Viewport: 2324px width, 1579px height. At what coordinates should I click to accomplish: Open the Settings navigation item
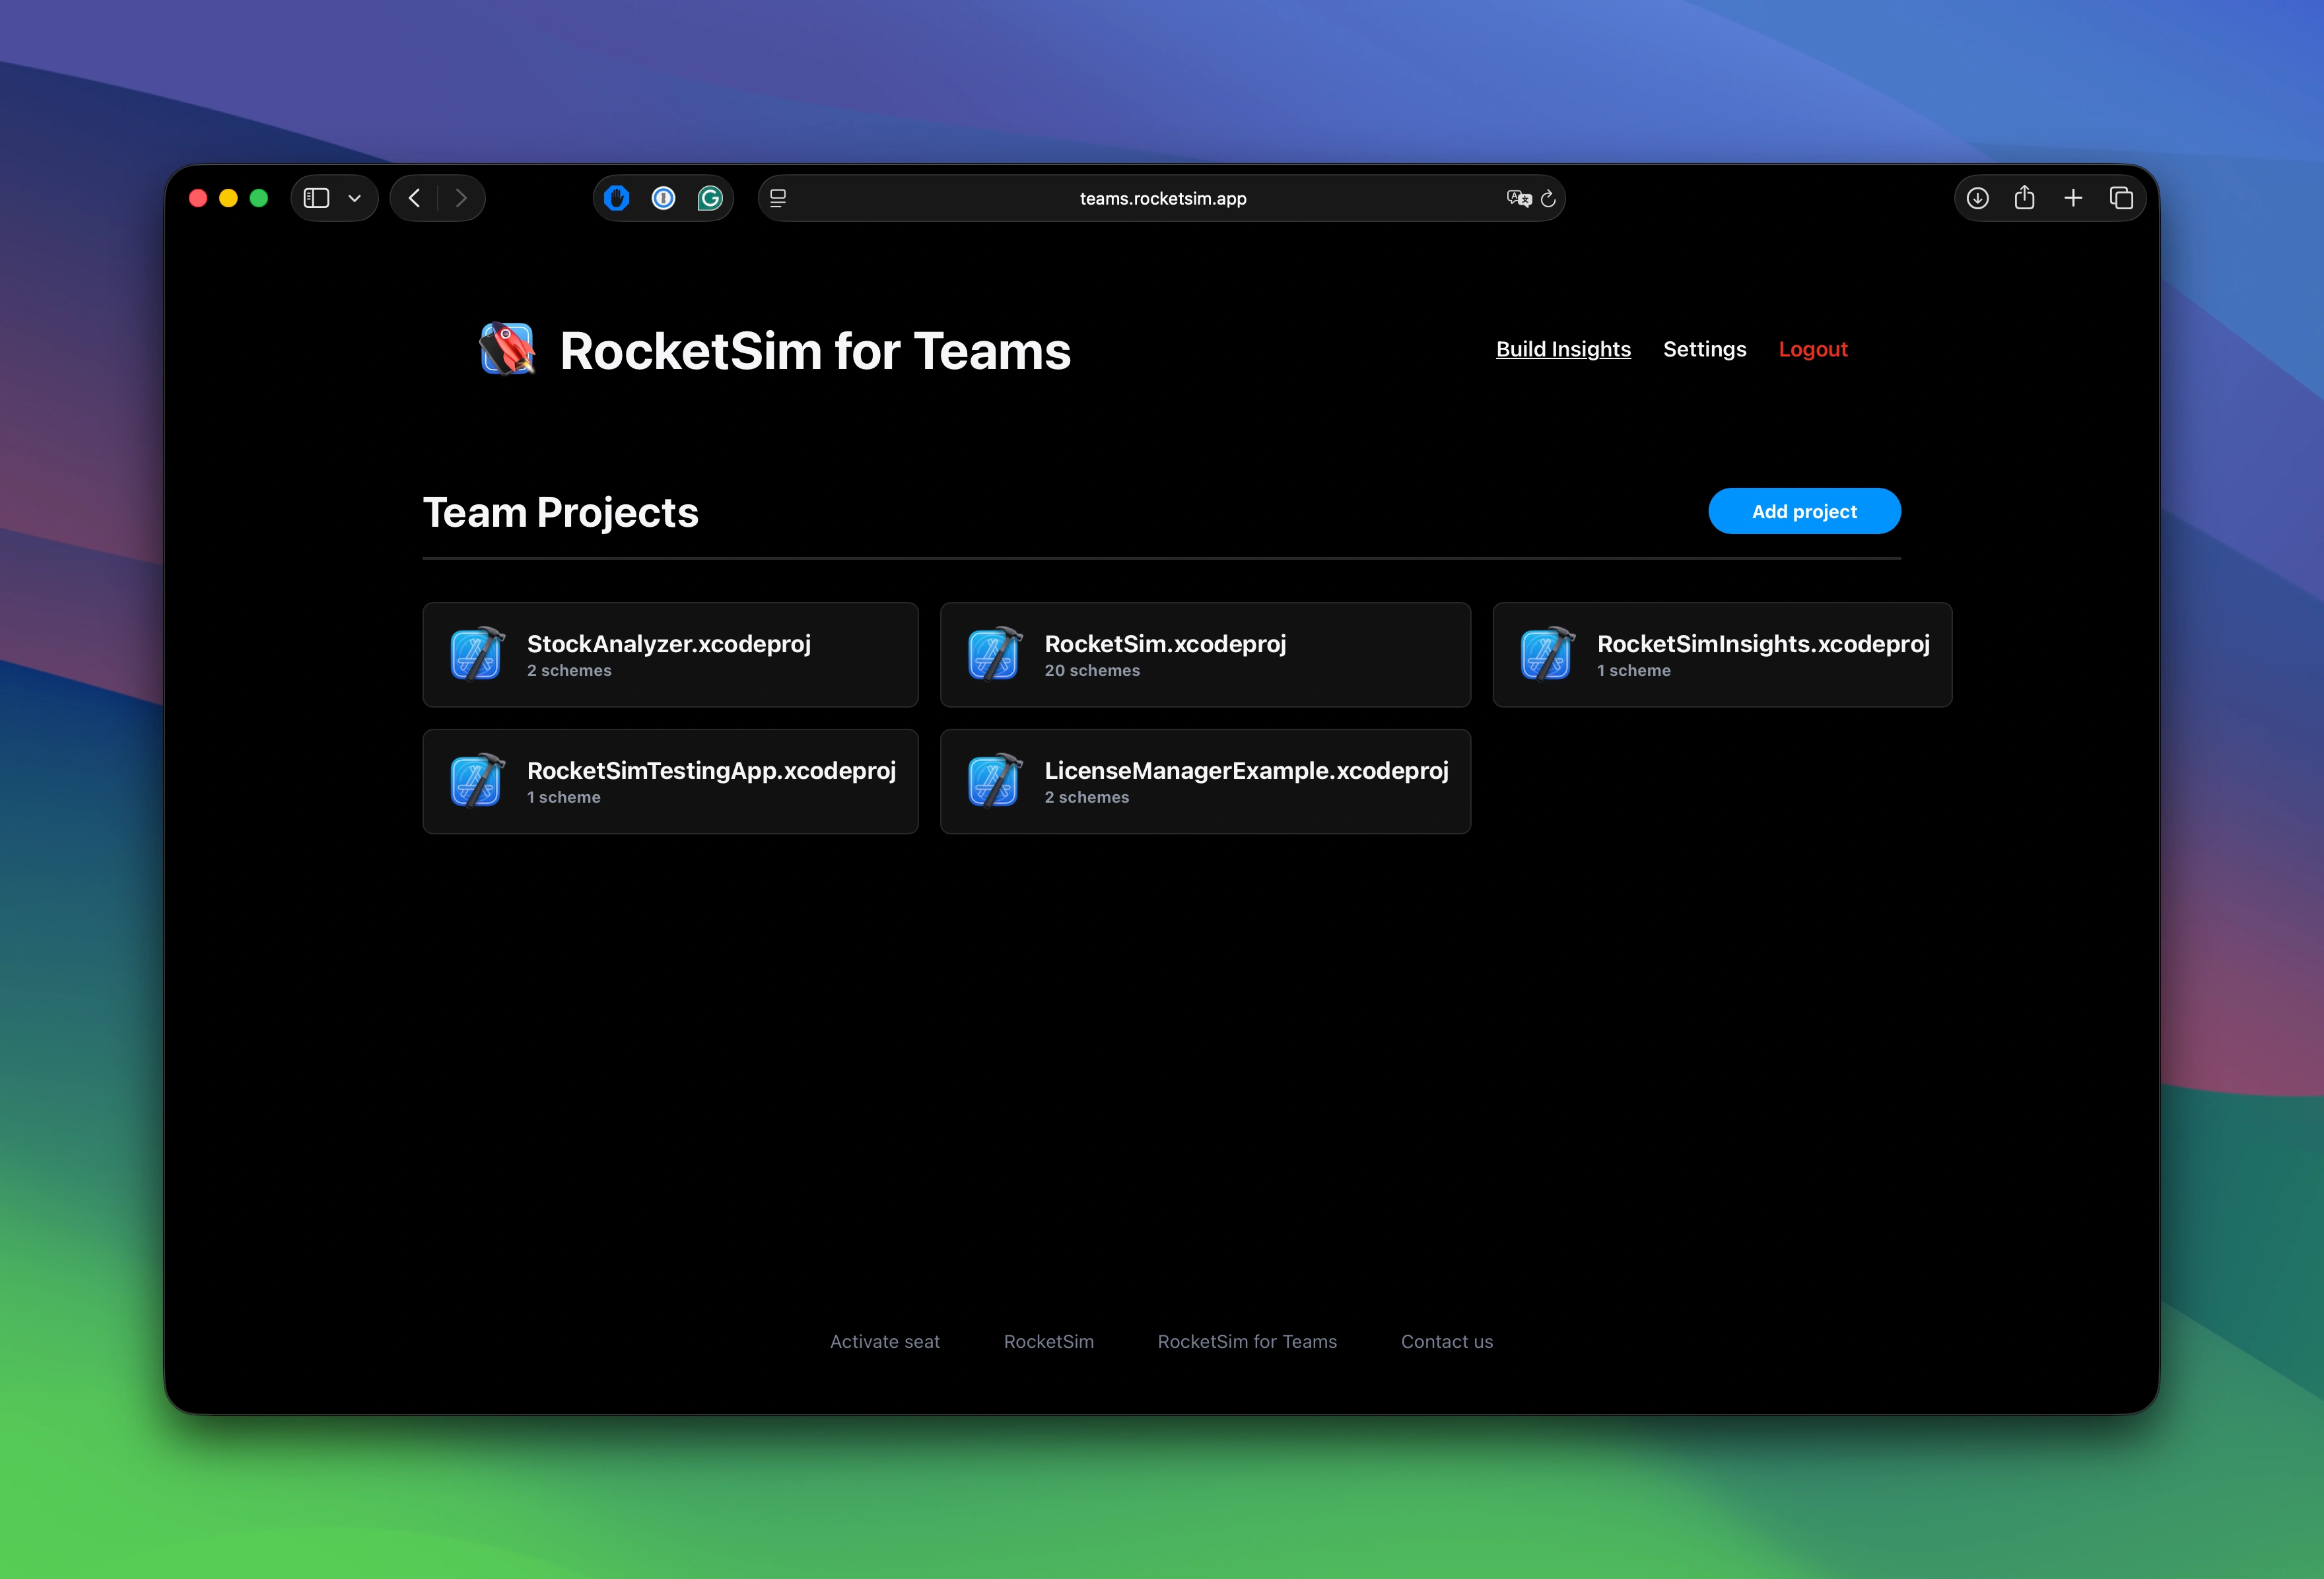tap(1704, 349)
